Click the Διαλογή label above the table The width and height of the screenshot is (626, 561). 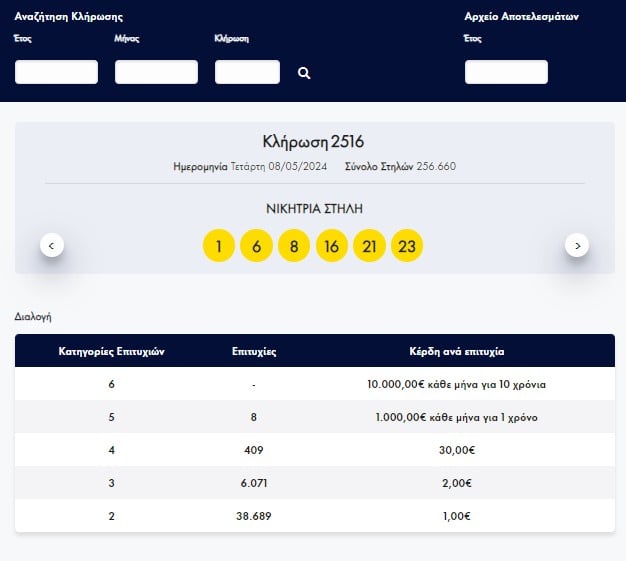coord(33,317)
